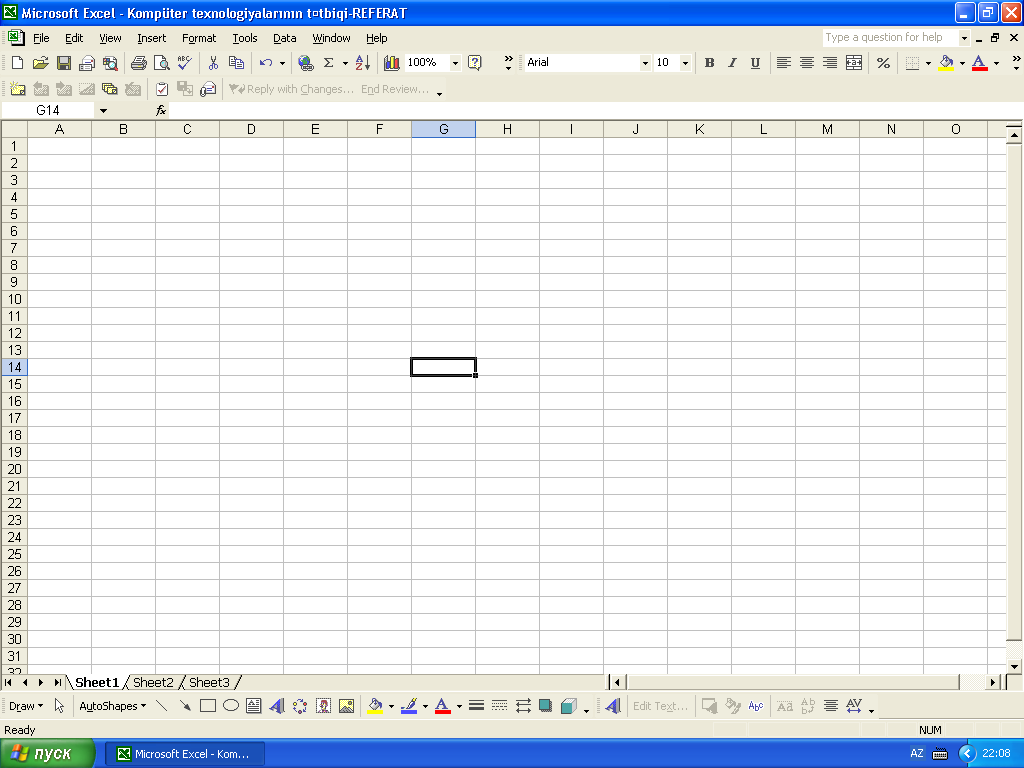Insert a Text Box from the Drawing toolbar
The image size is (1024, 768).
tap(254, 706)
